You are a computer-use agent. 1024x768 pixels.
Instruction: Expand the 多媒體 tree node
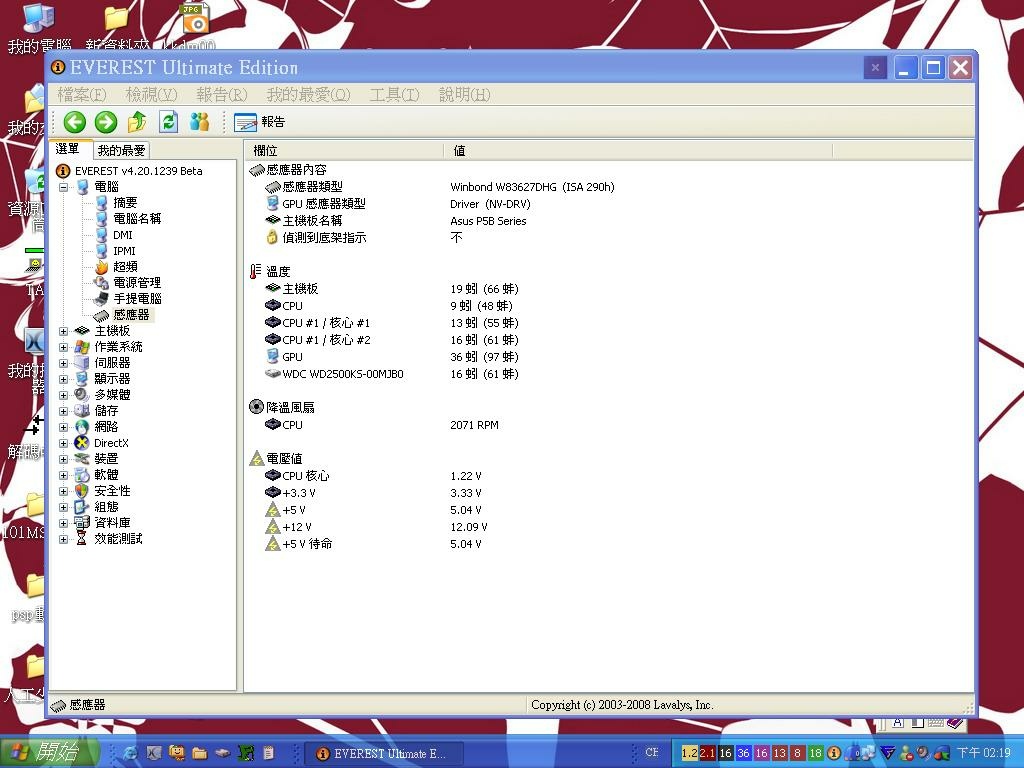coord(63,395)
